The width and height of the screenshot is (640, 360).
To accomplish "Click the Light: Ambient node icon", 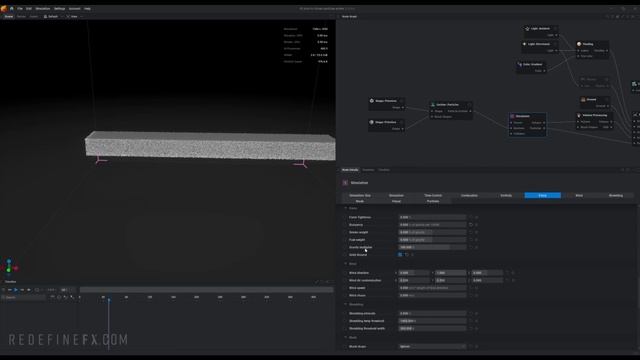I will 527,29.
